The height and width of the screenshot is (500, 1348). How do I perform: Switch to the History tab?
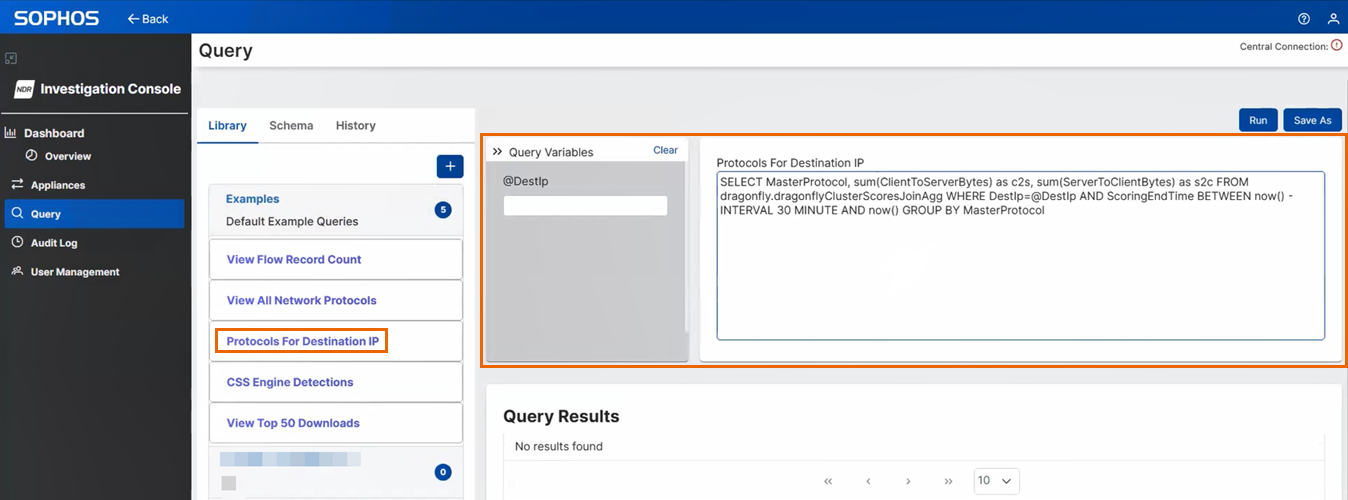click(x=355, y=126)
